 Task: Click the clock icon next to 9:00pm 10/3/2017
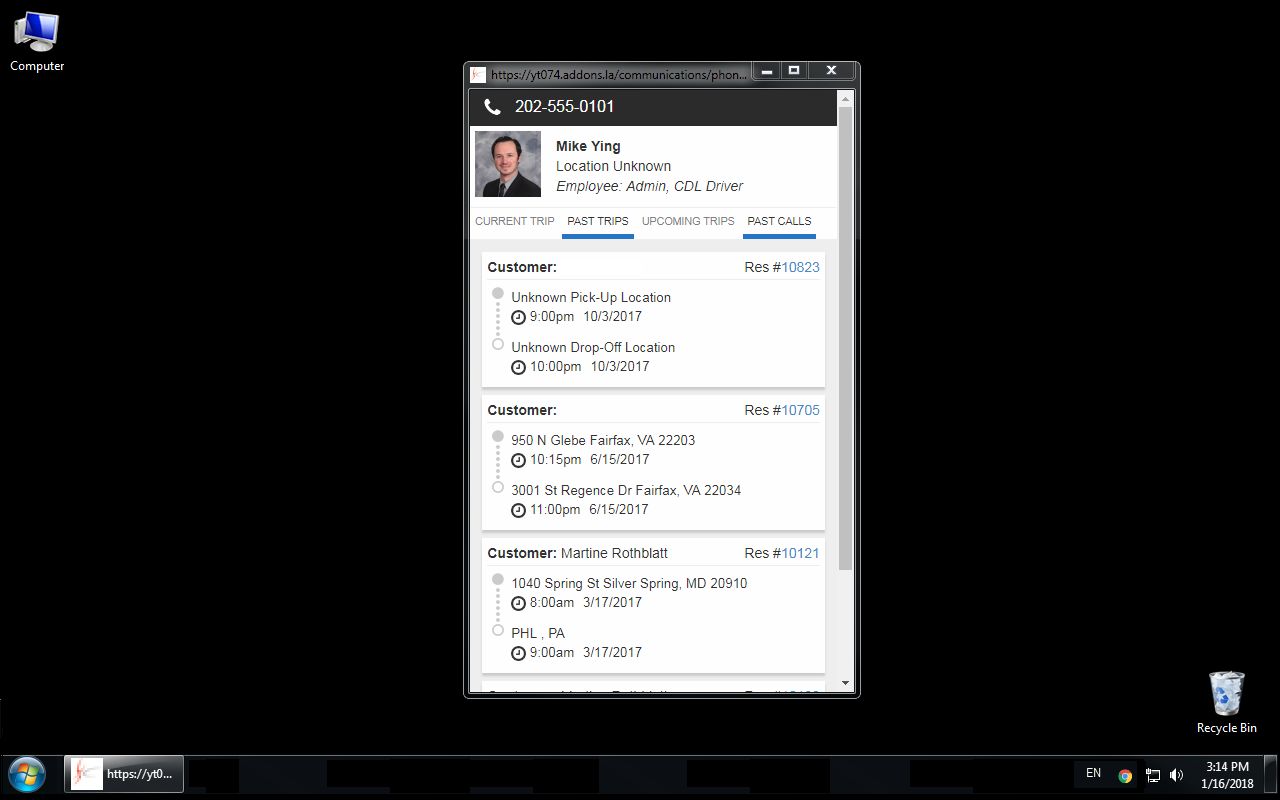pyautogui.click(x=518, y=317)
